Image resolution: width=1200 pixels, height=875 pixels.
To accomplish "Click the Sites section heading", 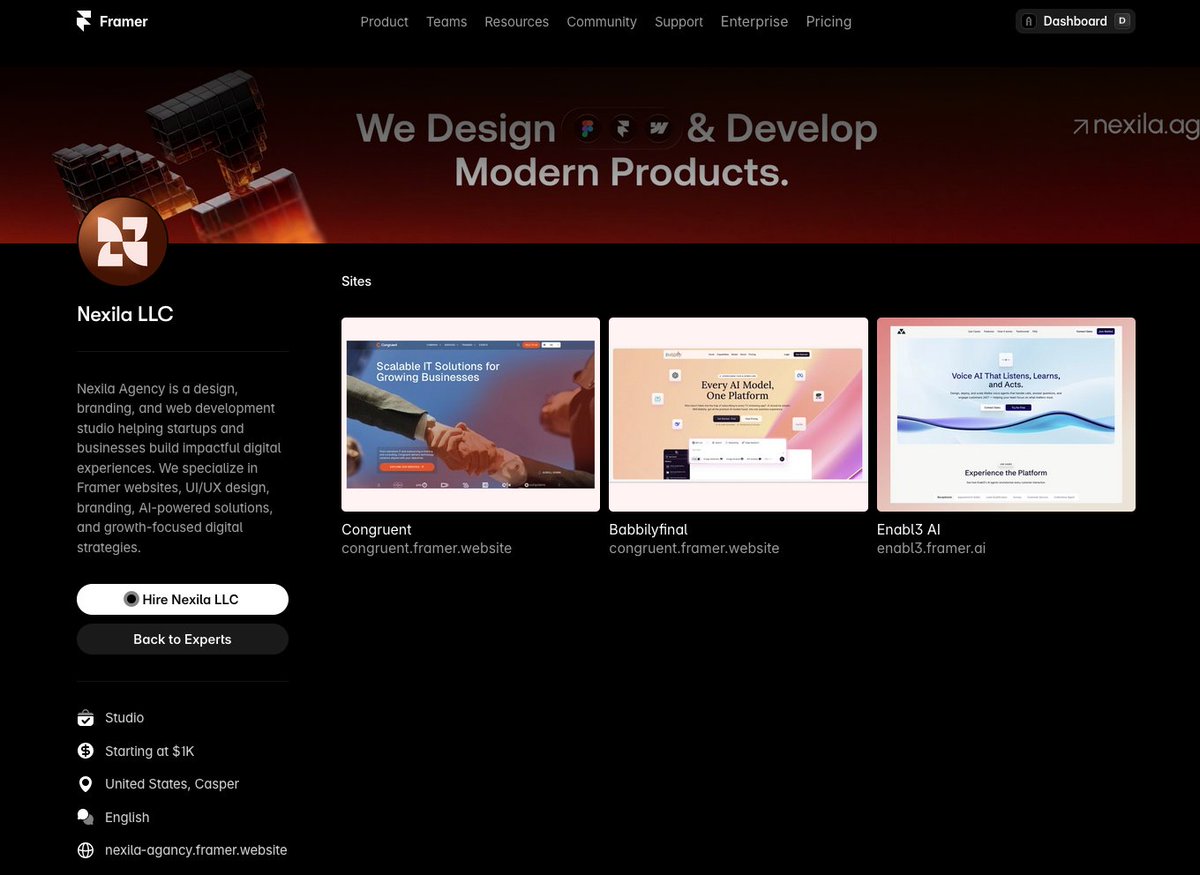I will pos(356,281).
